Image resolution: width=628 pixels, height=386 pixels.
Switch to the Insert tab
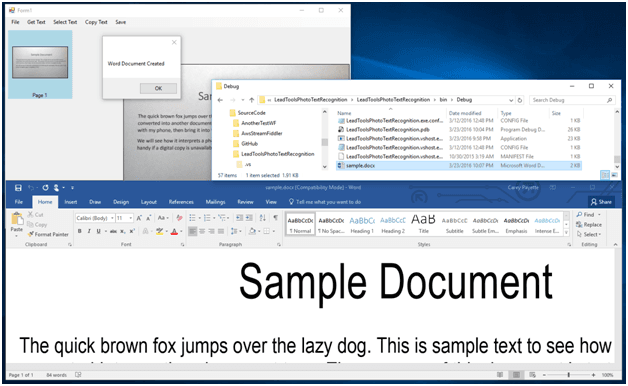coord(70,202)
